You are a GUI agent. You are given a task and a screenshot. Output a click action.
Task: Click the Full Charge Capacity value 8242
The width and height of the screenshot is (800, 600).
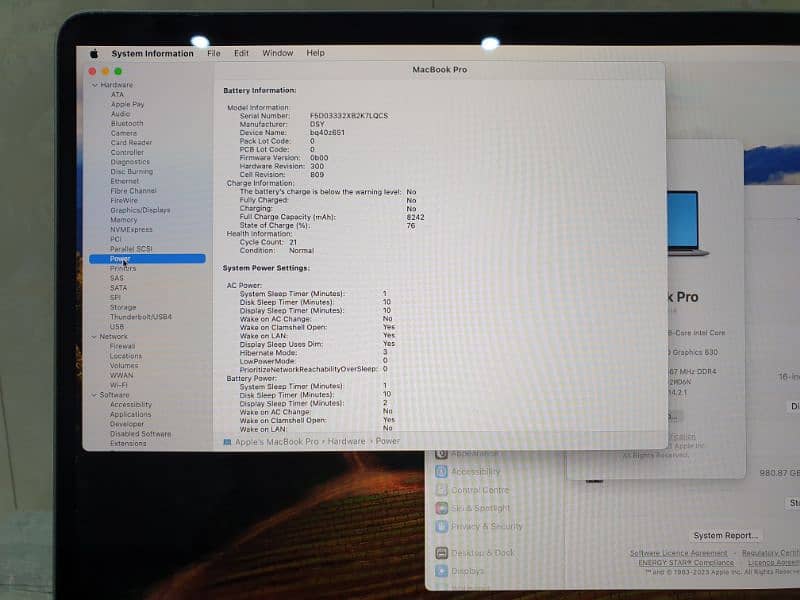(415, 217)
